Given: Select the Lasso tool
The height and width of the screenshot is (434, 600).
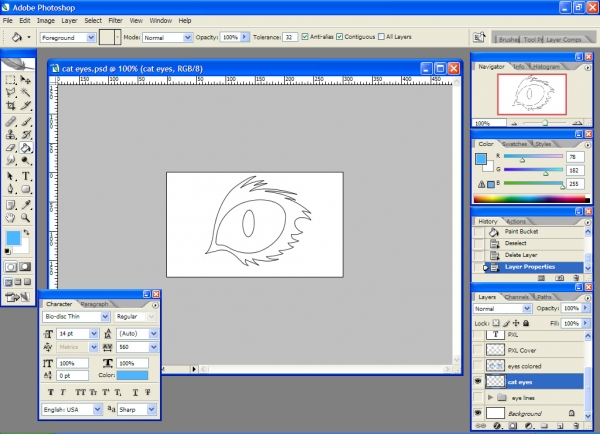Looking at the screenshot, I should point(10,92).
